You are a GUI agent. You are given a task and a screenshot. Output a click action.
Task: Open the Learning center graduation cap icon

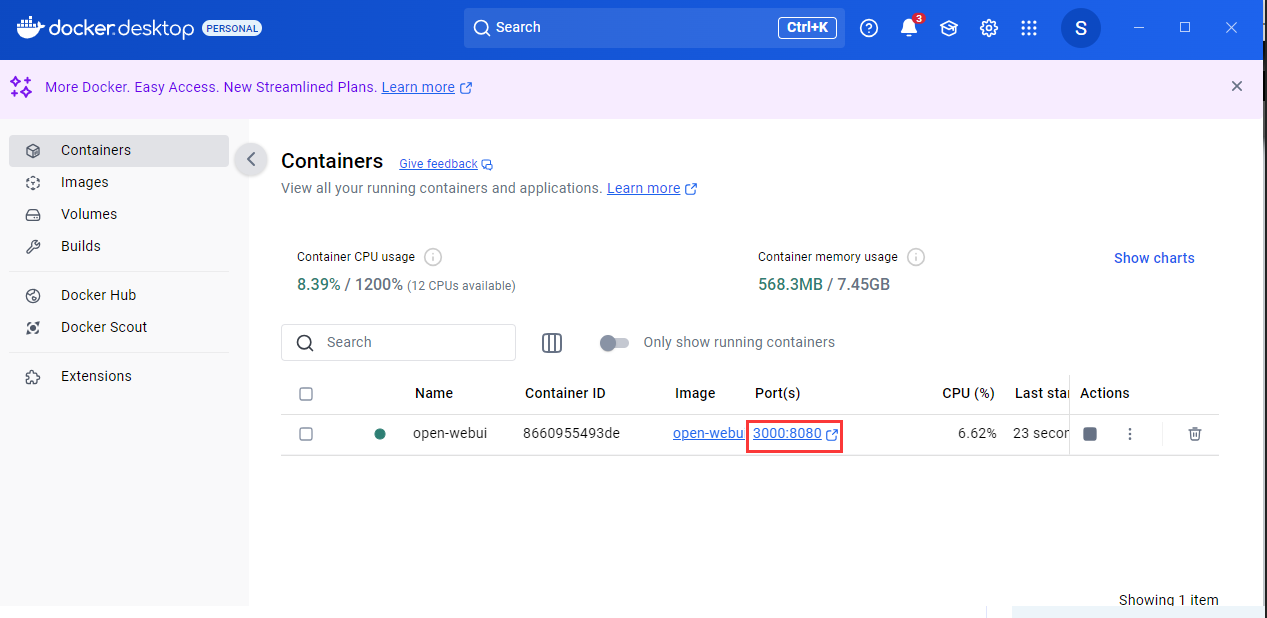949,28
